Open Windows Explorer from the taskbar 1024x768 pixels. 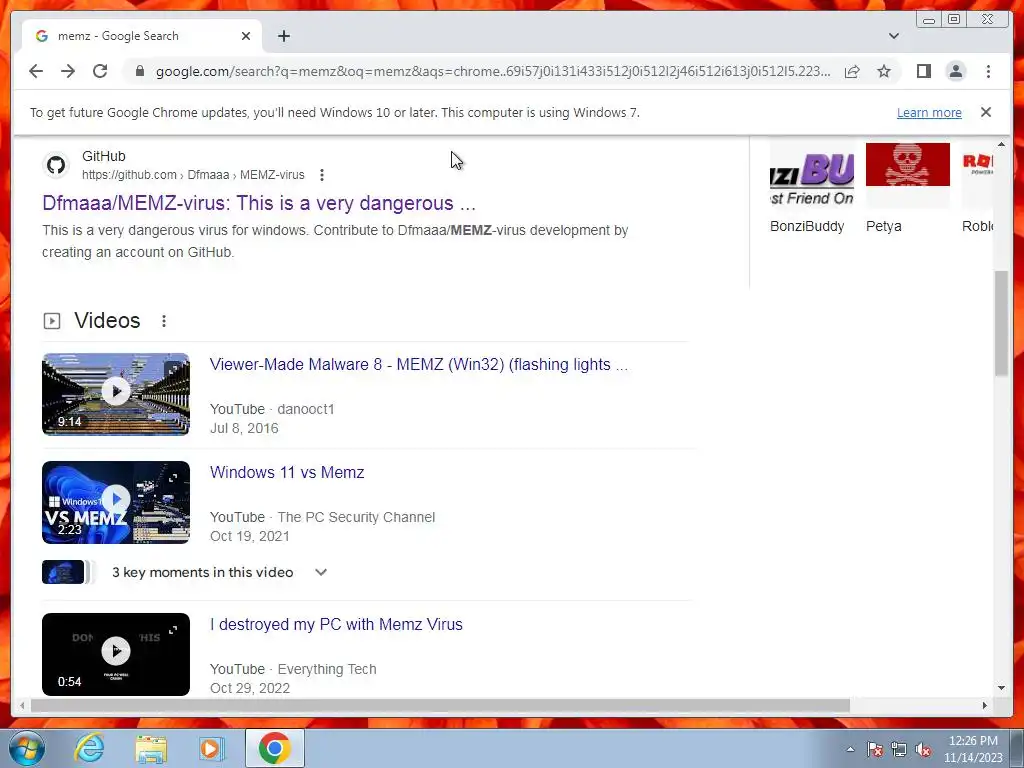[x=151, y=748]
